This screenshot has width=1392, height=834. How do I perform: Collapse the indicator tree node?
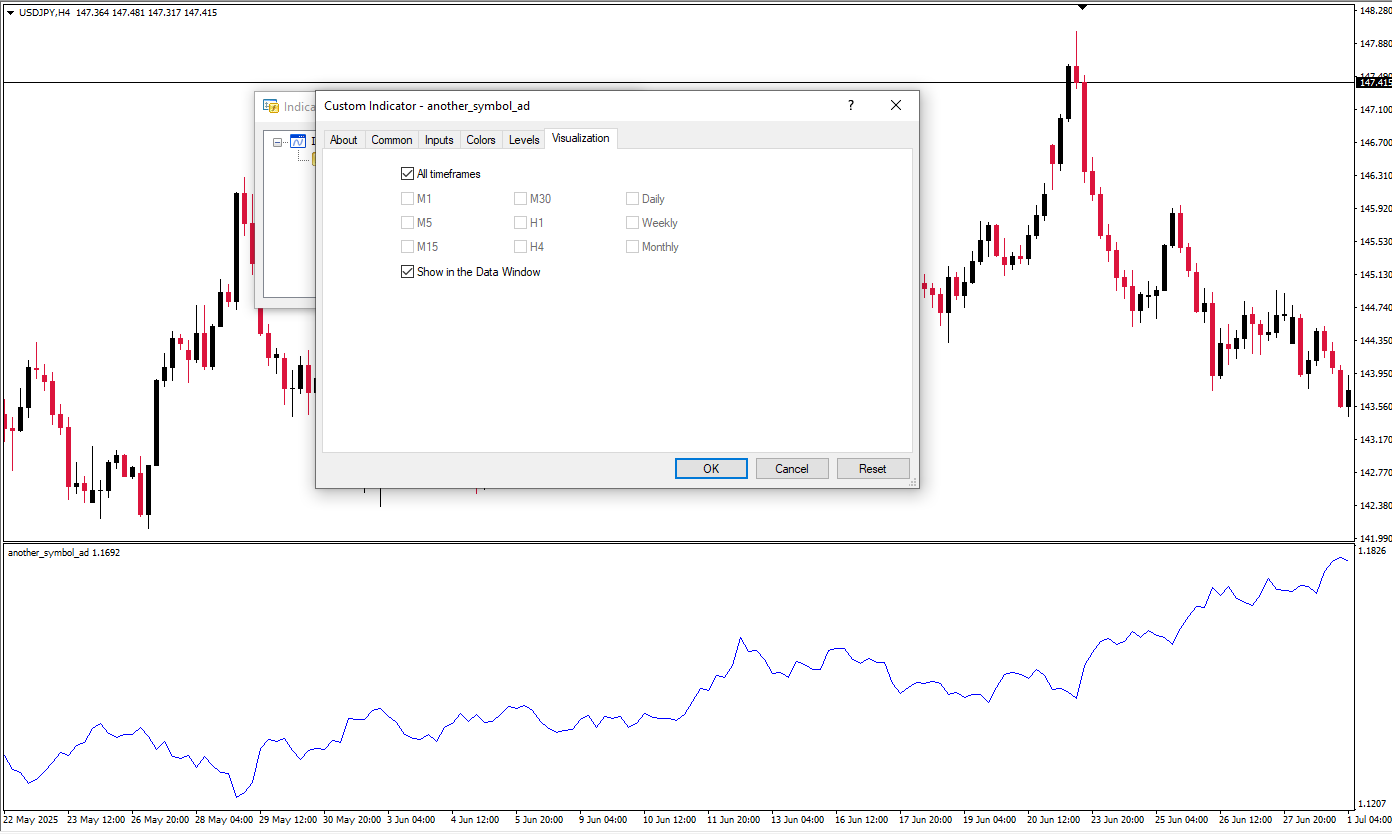coord(278,142)
